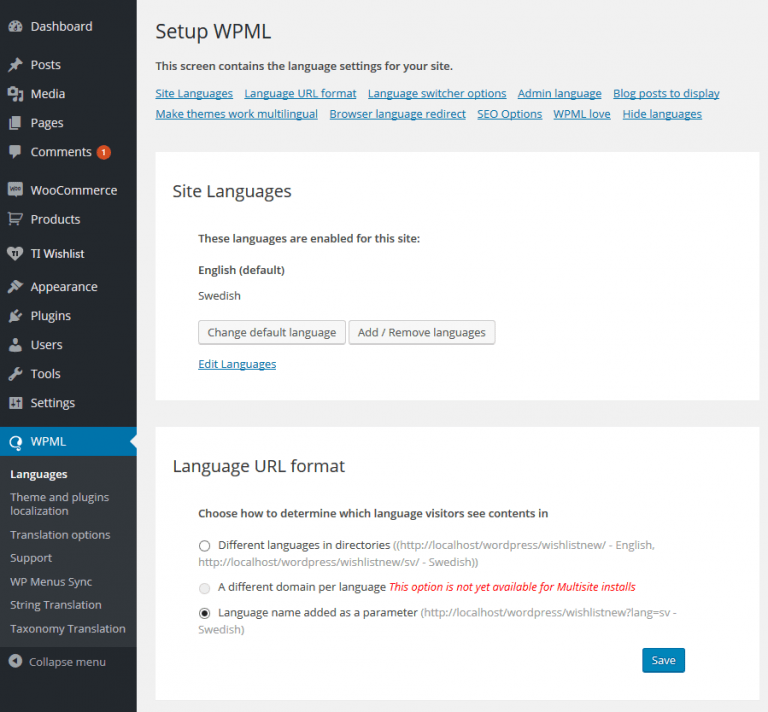
Task: Jump to Site Languages anchor link
Action: [194, 94]
